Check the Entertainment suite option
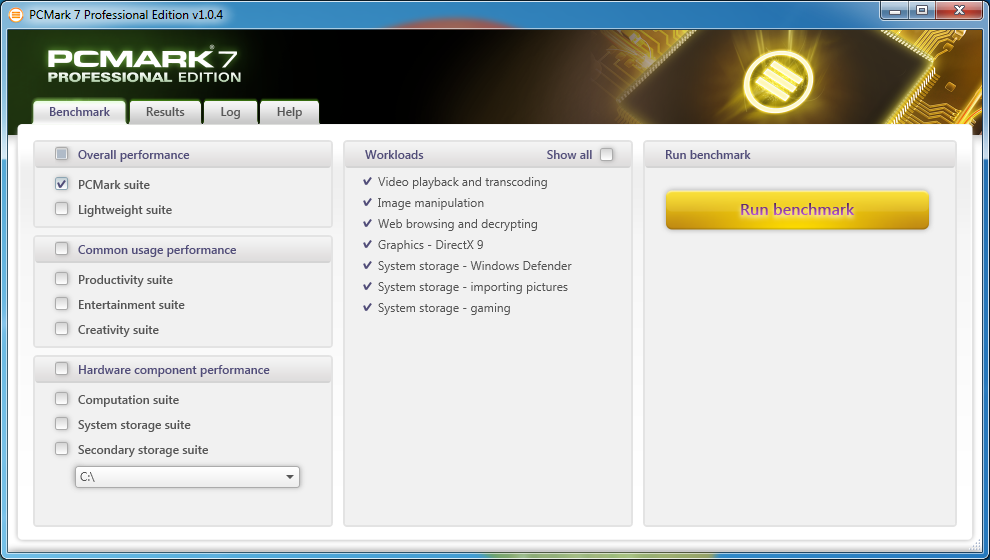 tap(61, 304)
